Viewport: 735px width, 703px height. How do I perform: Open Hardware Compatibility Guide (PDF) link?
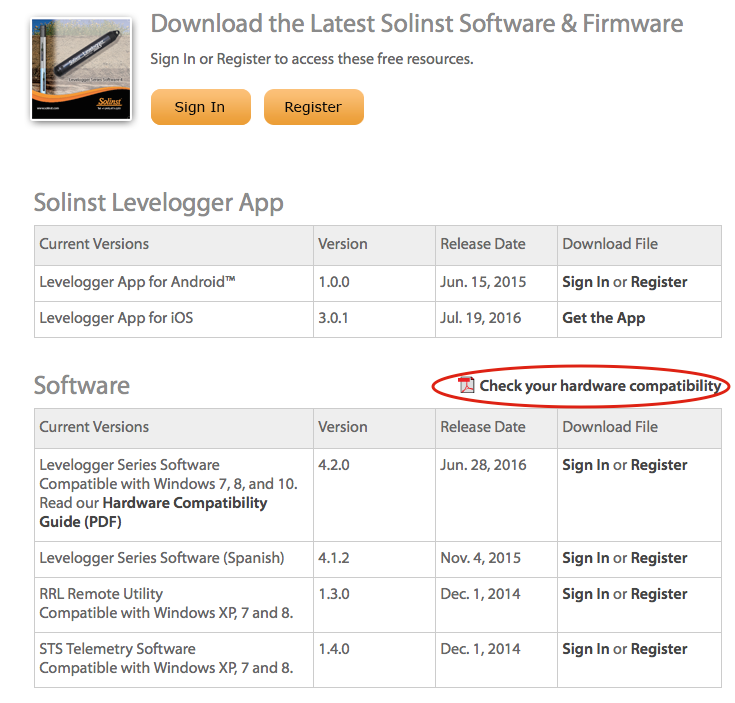(x=153, y=512)
